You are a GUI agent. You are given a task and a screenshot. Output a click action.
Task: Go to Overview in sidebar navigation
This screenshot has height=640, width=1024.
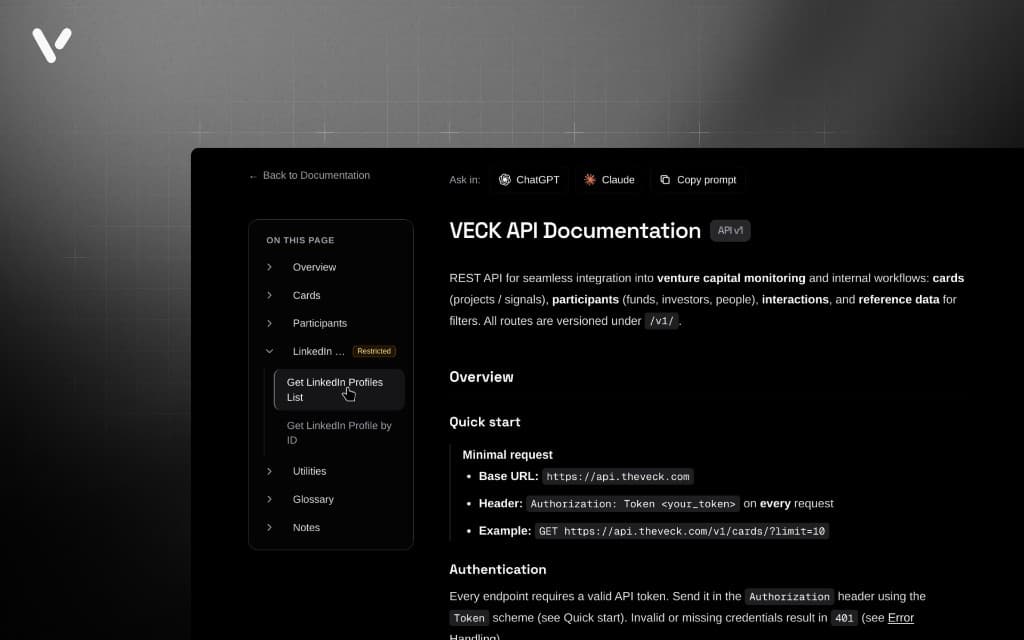(x=314, y=267)
